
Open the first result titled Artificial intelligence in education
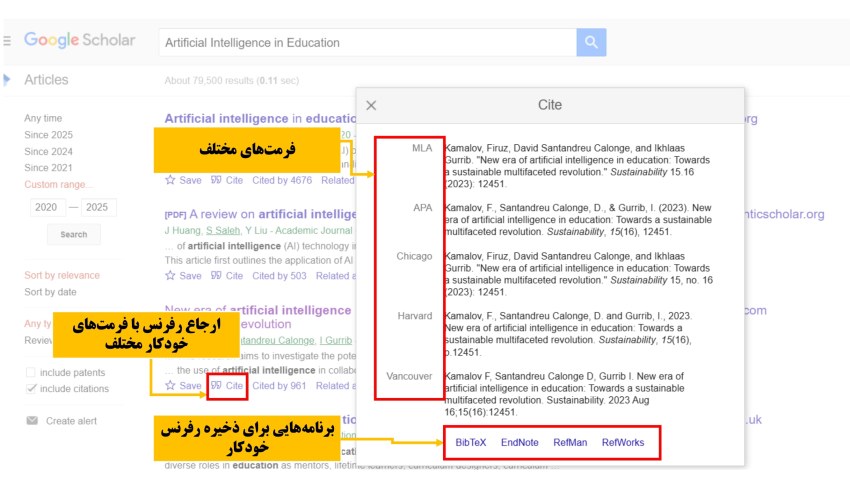pos(260,119)
